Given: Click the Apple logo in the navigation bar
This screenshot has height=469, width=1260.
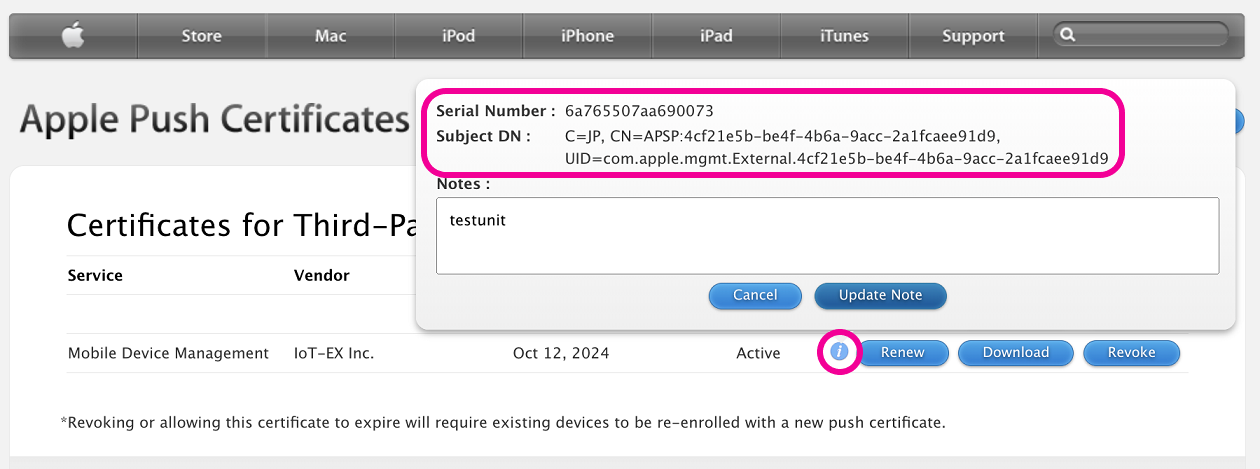Looking at the screenshot, I should click(72, 36).
